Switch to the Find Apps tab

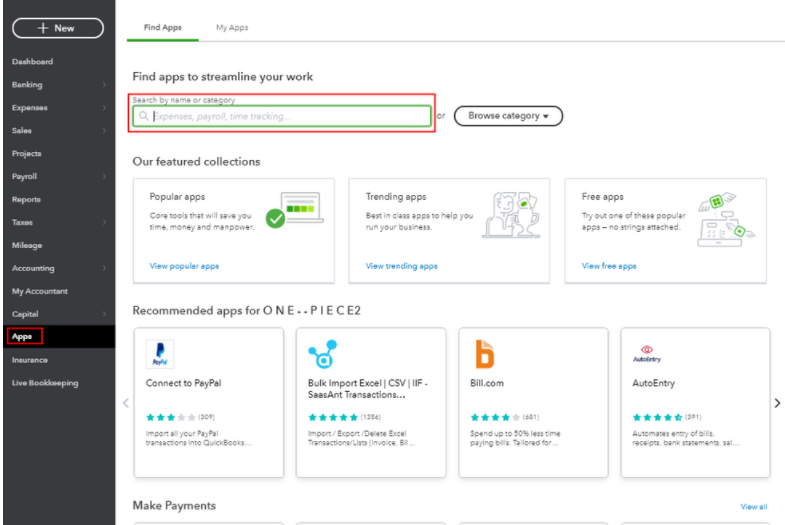163,28
